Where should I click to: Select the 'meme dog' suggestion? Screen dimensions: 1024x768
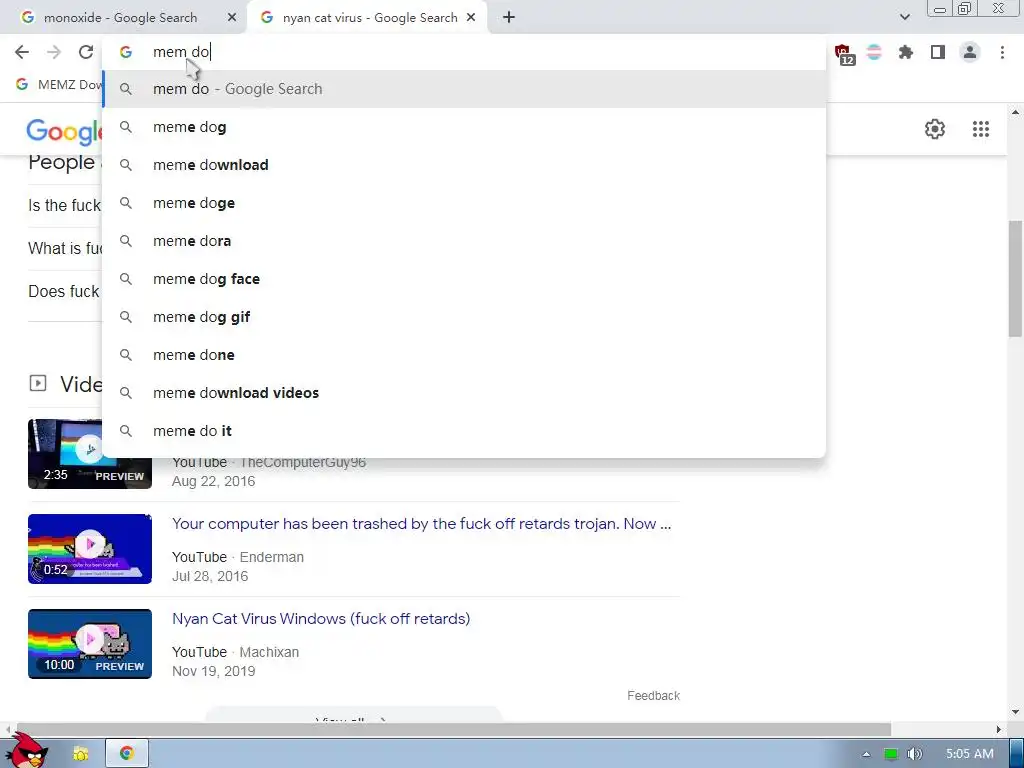(x=464, y=127)
